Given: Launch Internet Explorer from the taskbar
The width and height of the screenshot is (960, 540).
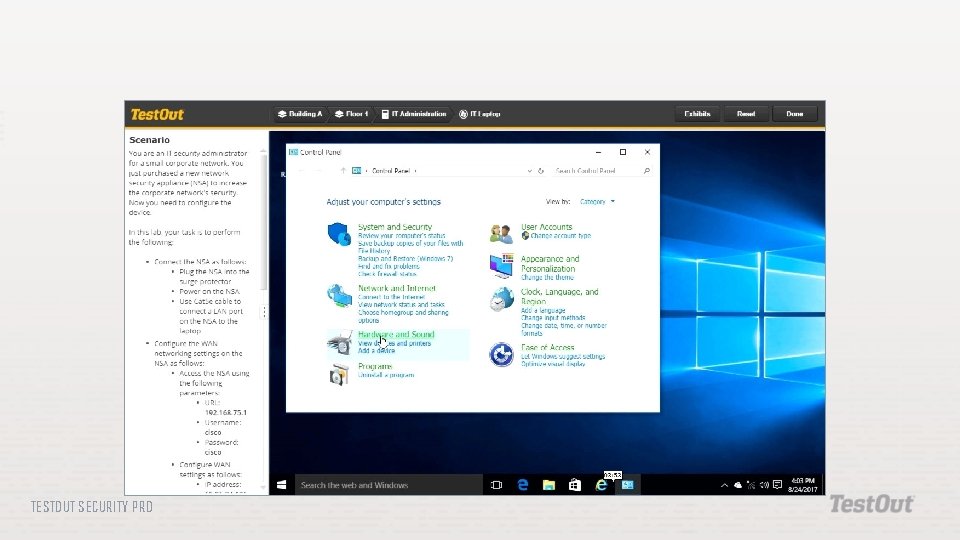Looking at the screenshot, I should tap(601, 485).
